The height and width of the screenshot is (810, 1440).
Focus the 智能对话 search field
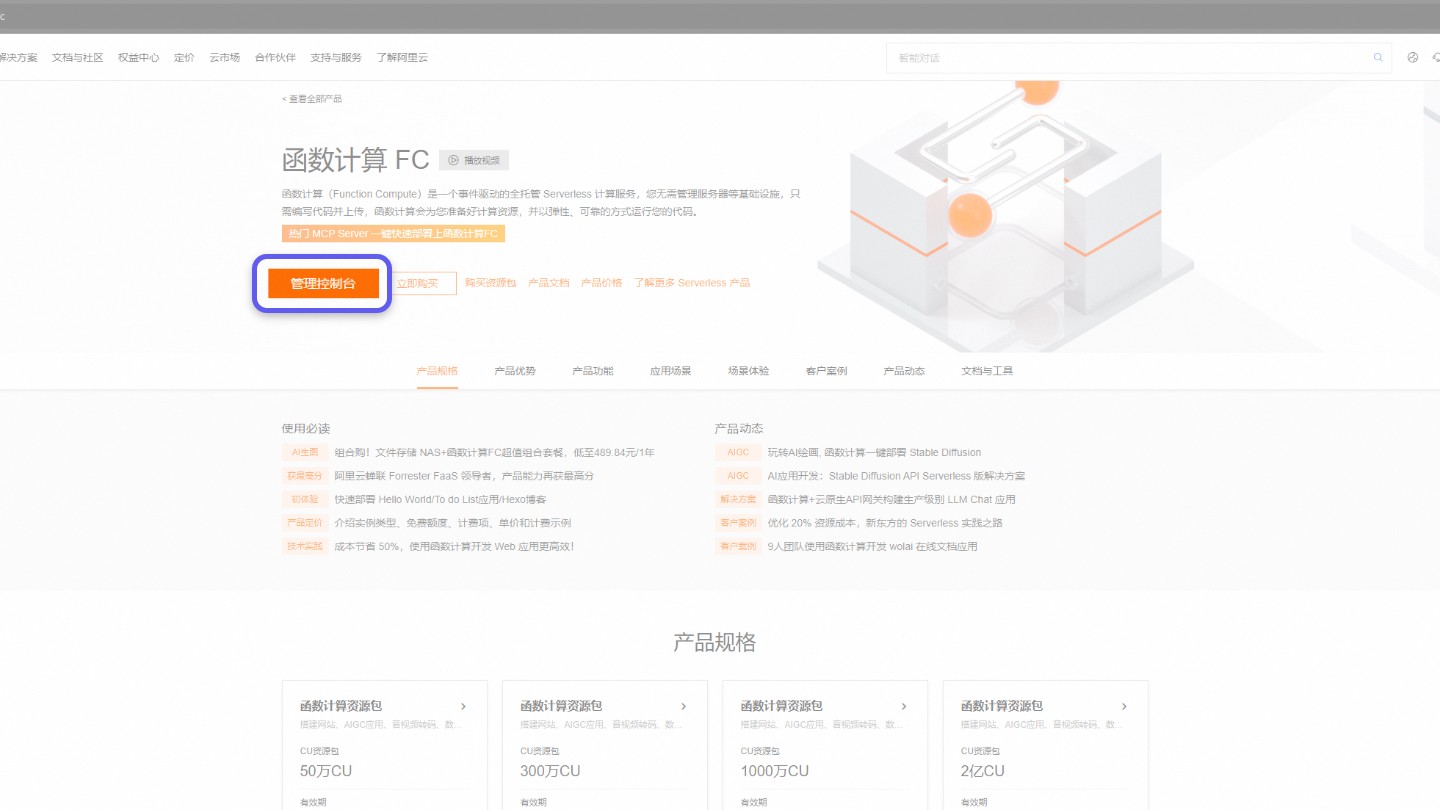coord(1139,58)
